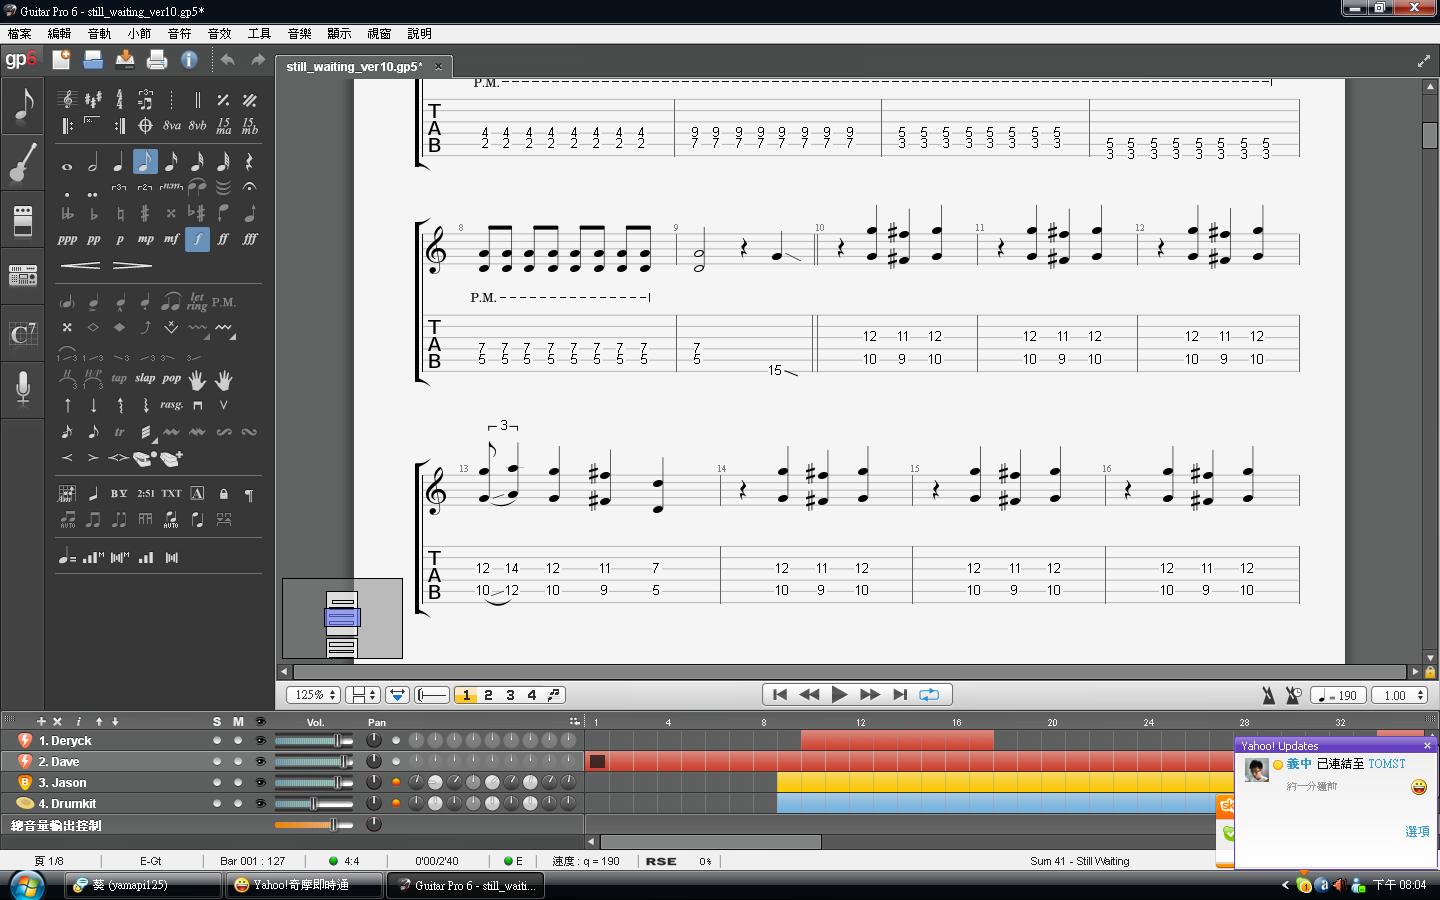Adjust the 1.00 playback speed stepper

[x=1398, y=695]
